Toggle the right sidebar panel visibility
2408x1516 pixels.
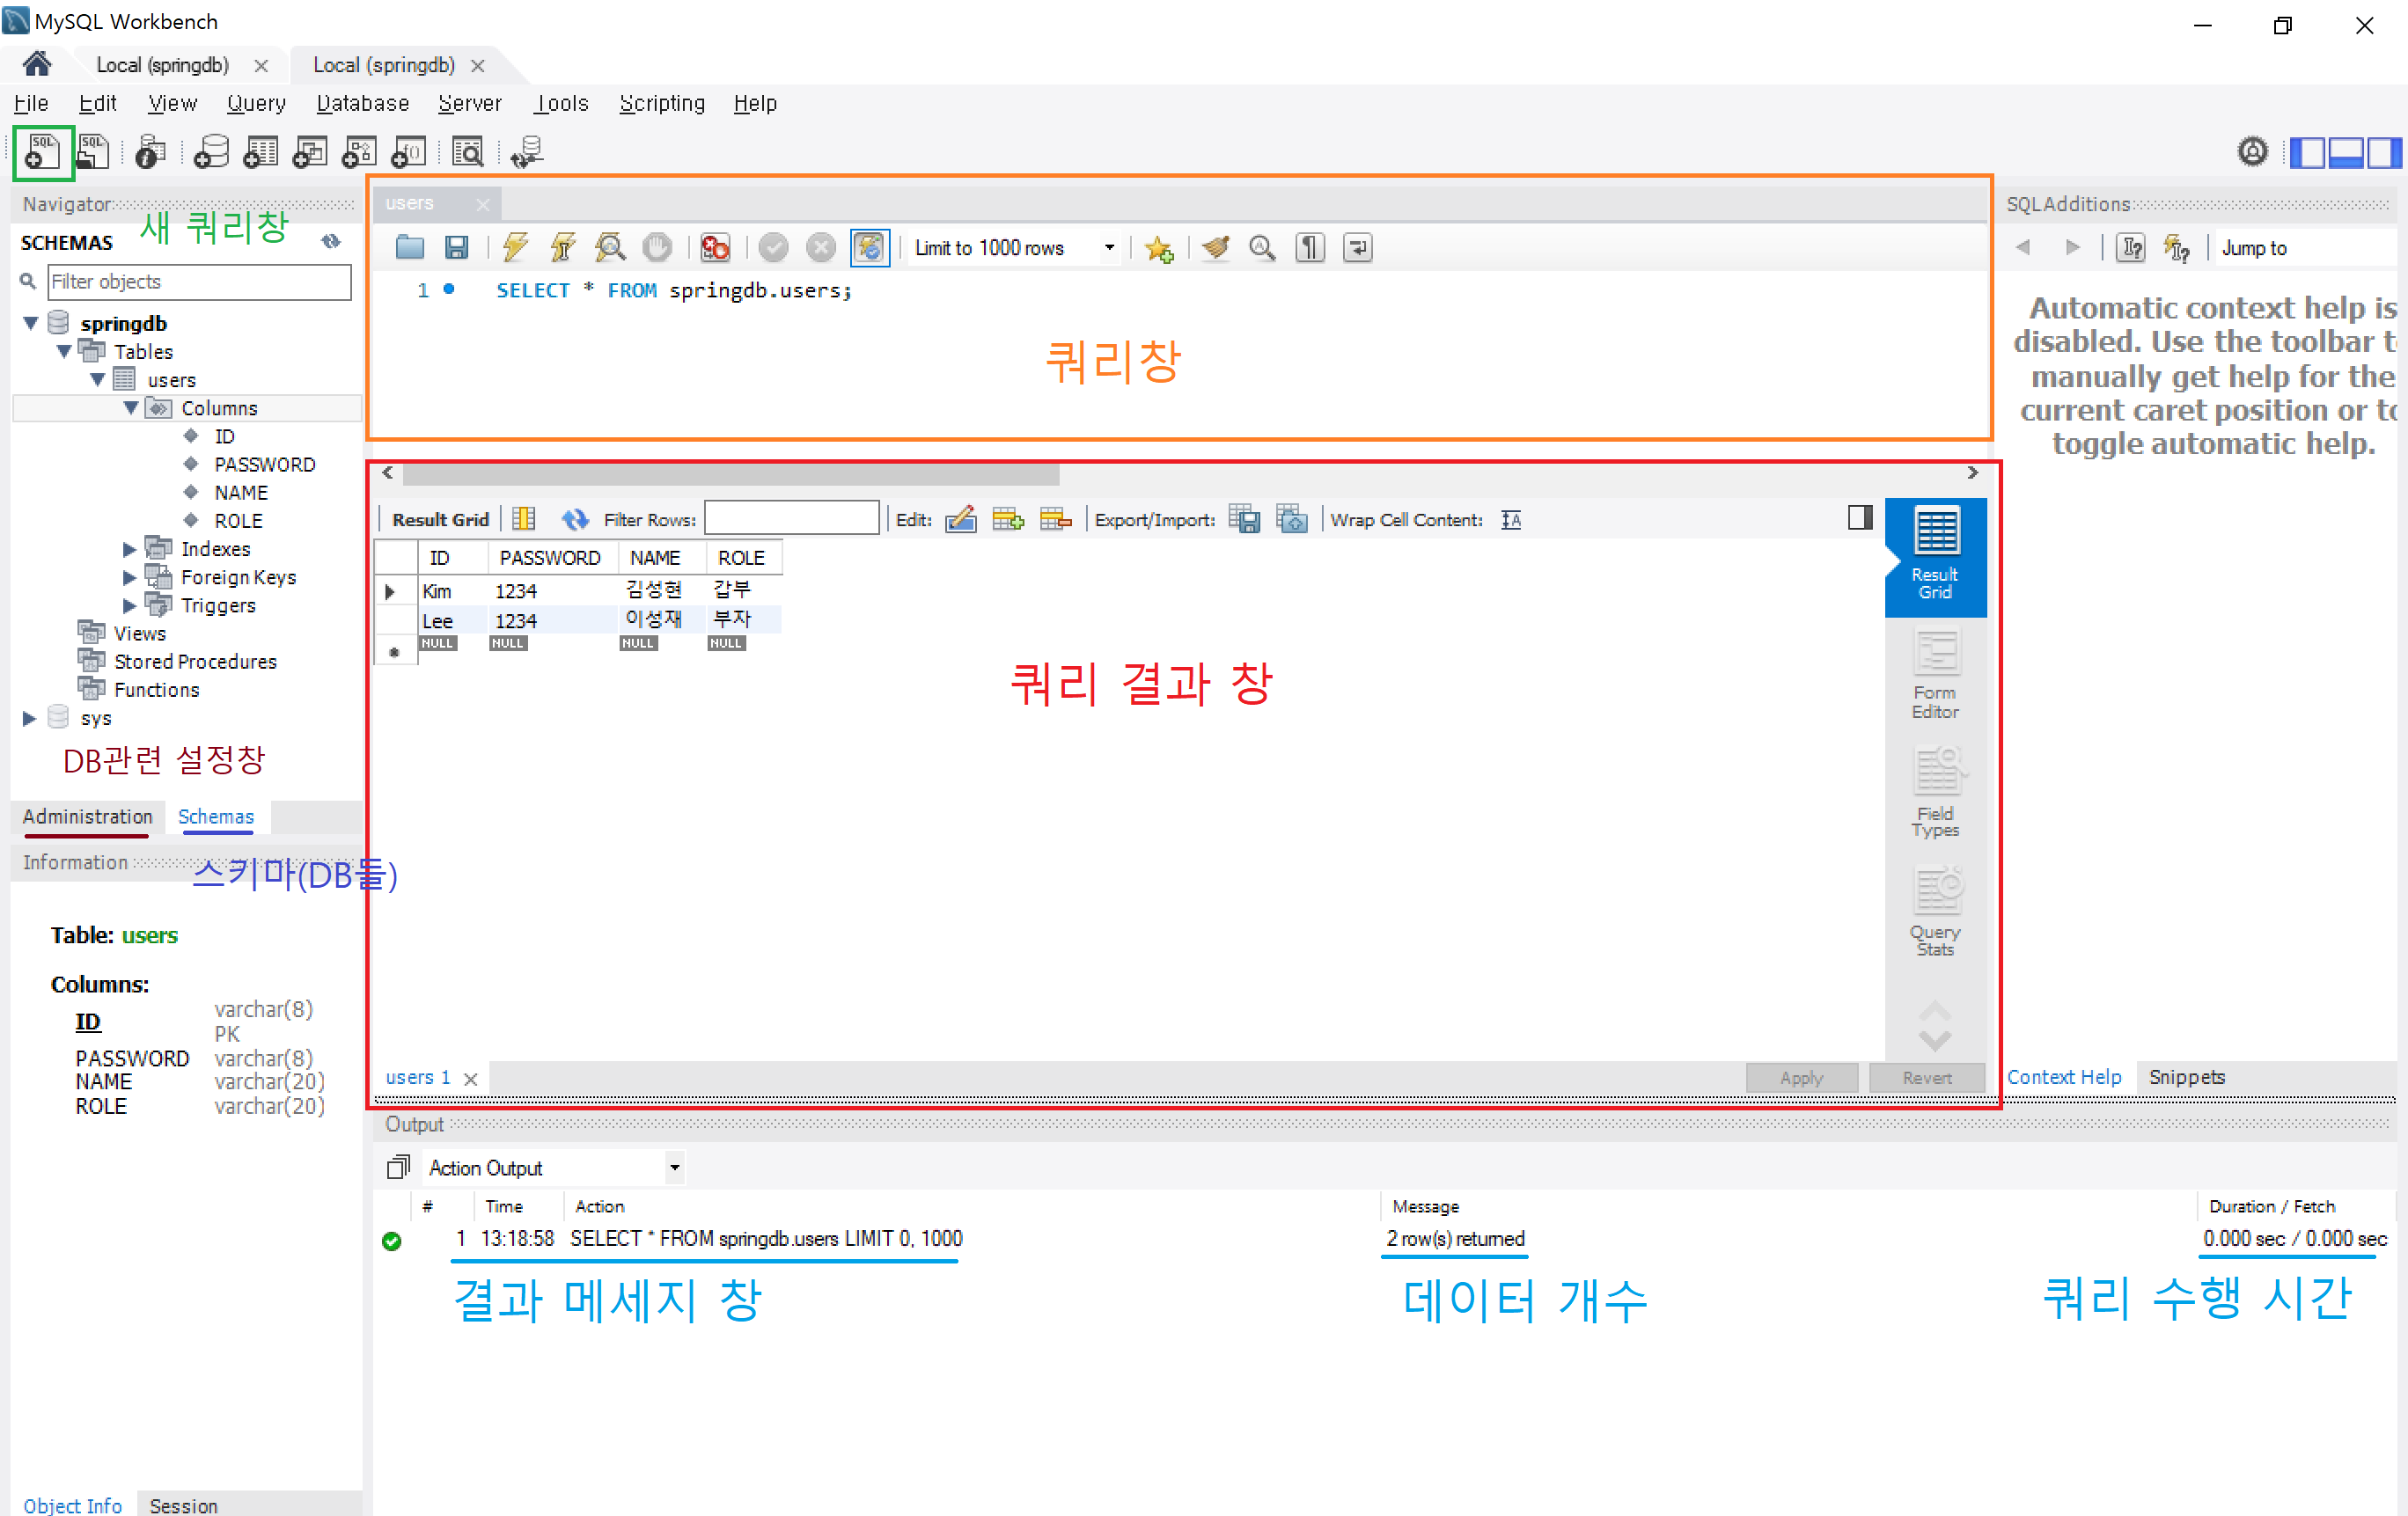click(x=2385, y=152)
